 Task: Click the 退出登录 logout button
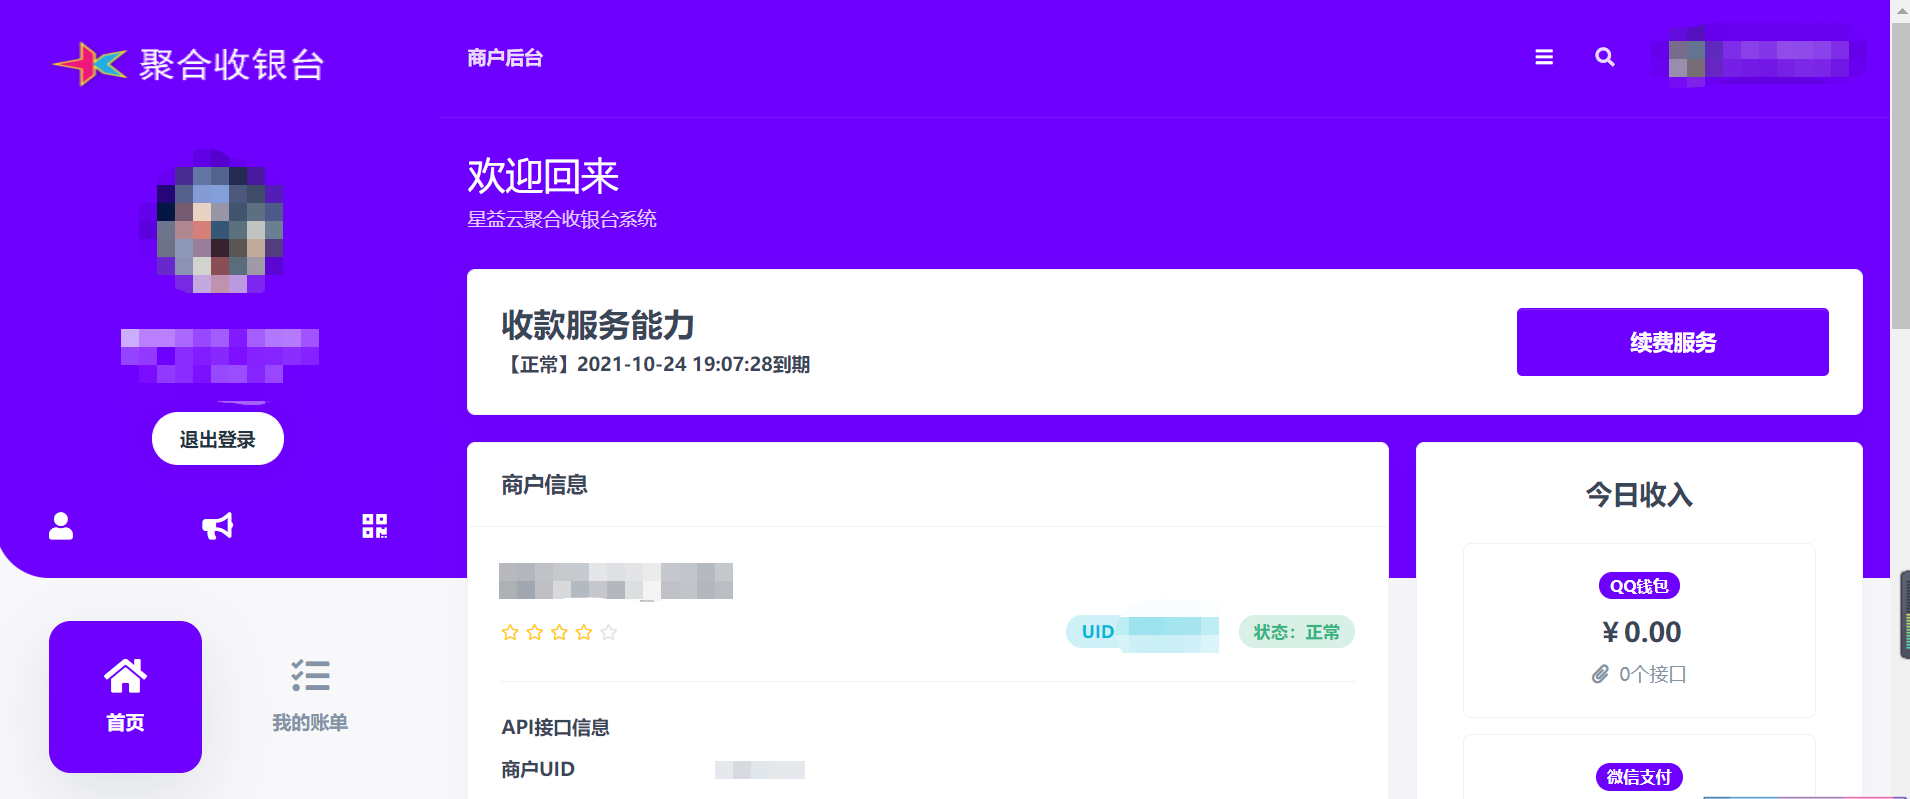click(218, 439)
